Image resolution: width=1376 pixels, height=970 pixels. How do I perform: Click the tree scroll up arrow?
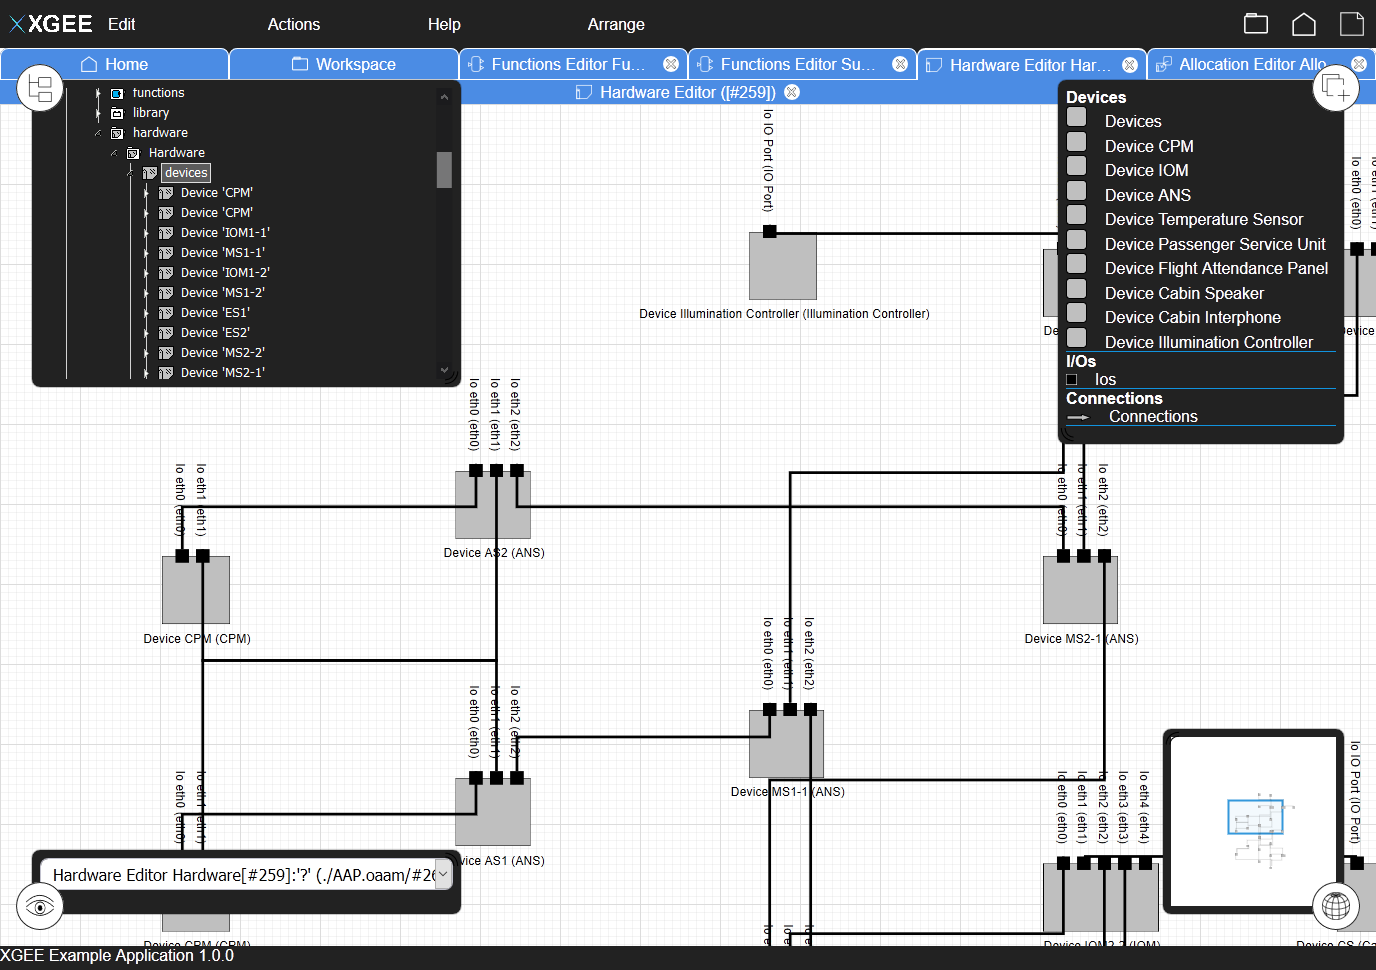pos(444,97)
